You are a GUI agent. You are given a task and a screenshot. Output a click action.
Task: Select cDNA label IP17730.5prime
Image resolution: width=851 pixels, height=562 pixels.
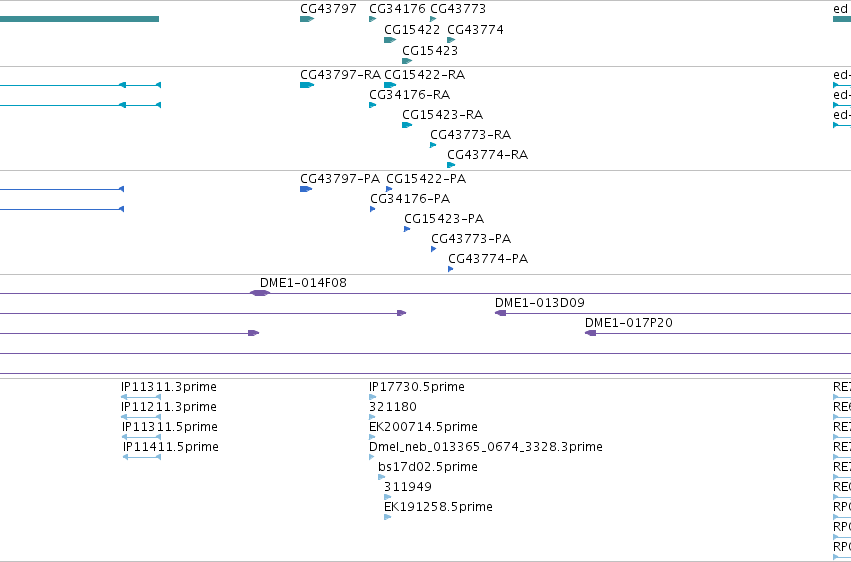pyautogui.click(x=417, y=387)
